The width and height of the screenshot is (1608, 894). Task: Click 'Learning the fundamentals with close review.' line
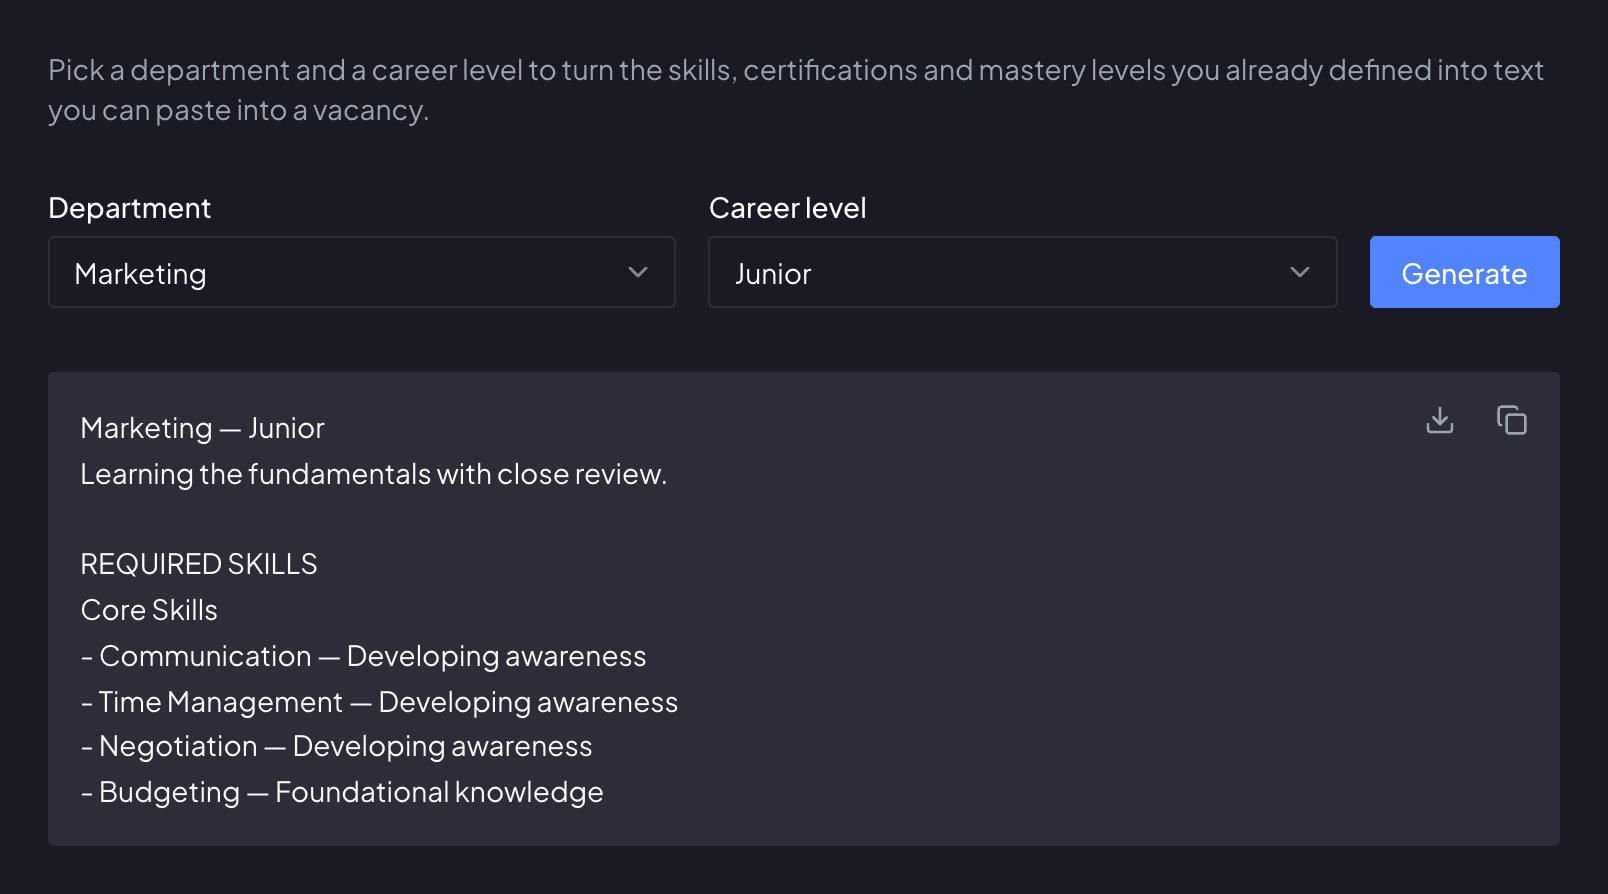(373, 474)
